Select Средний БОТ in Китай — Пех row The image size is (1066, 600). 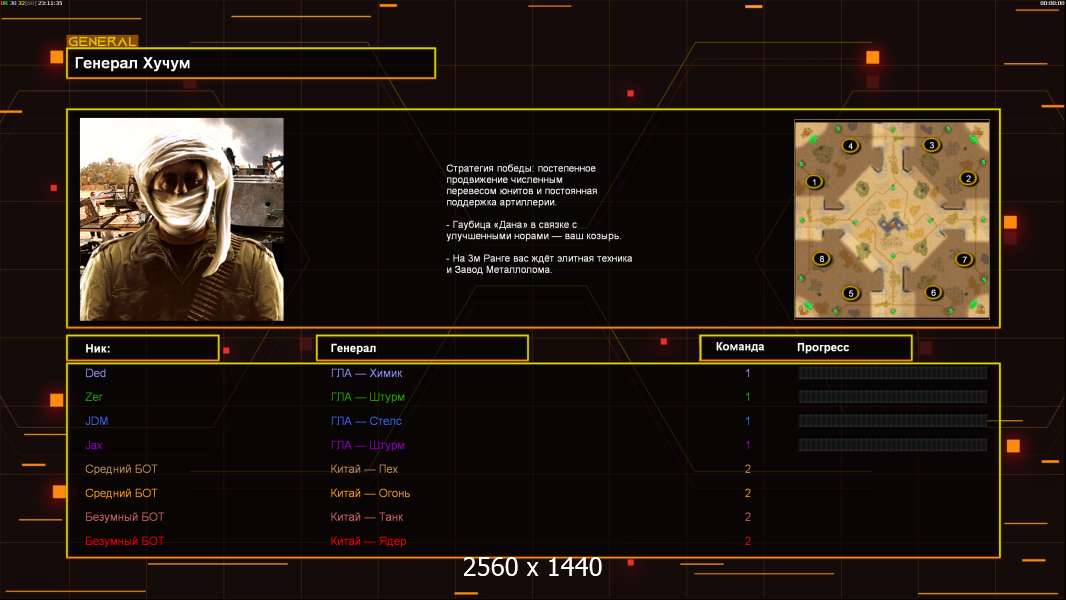pyautogui.click(x=121, y=469)
